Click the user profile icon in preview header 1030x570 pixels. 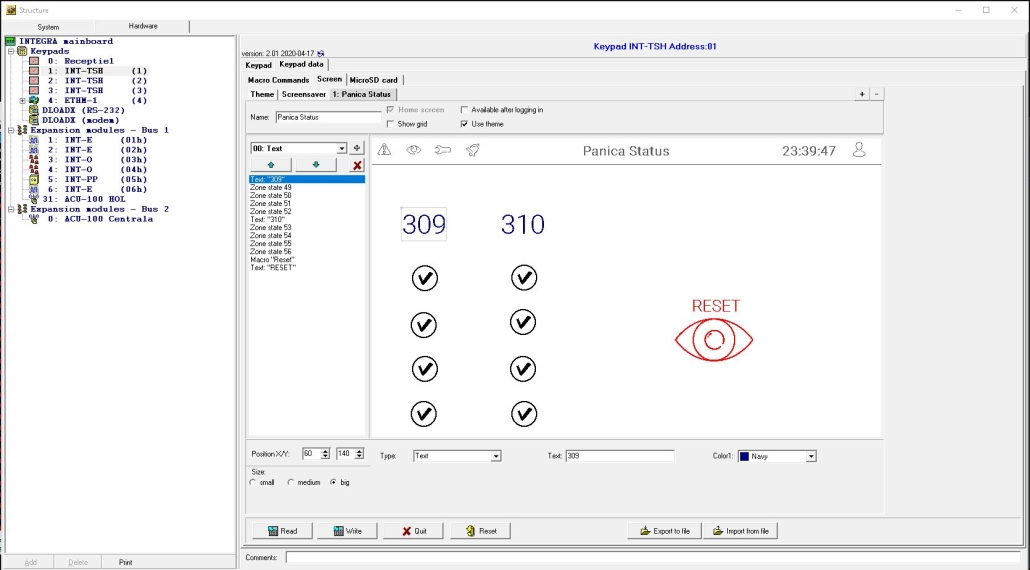pyautogui.click(x=858, y=150)
